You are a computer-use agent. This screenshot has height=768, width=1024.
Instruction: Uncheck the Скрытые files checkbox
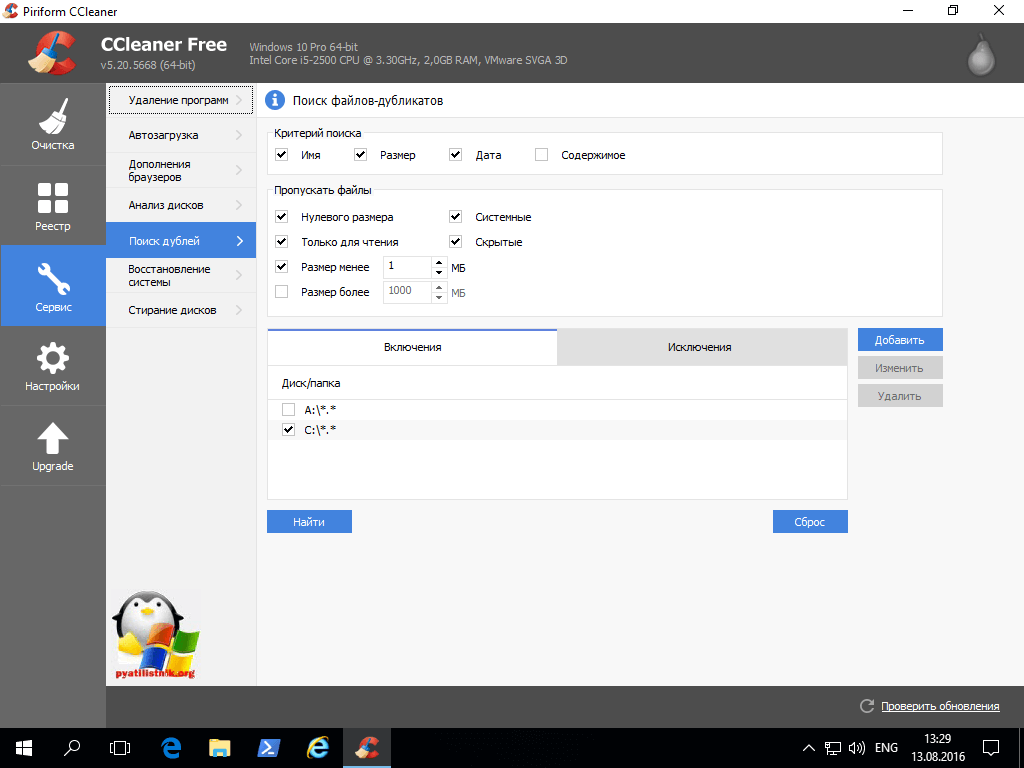456,242
